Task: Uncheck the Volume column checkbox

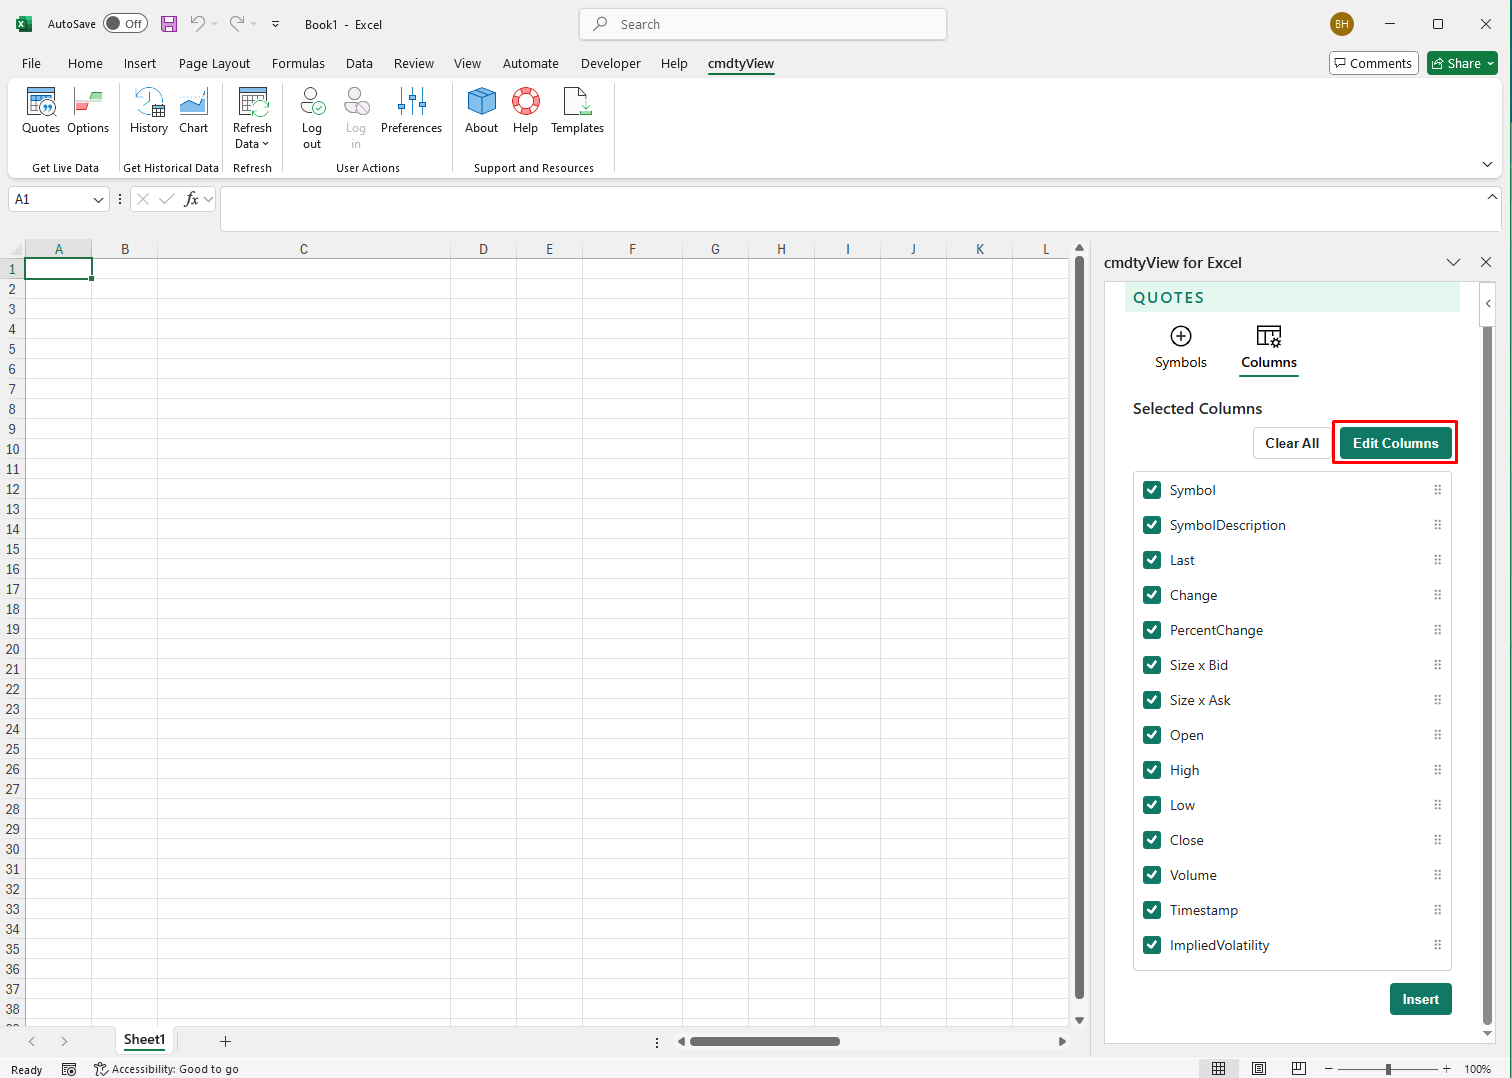Action: coord(1152,875)
